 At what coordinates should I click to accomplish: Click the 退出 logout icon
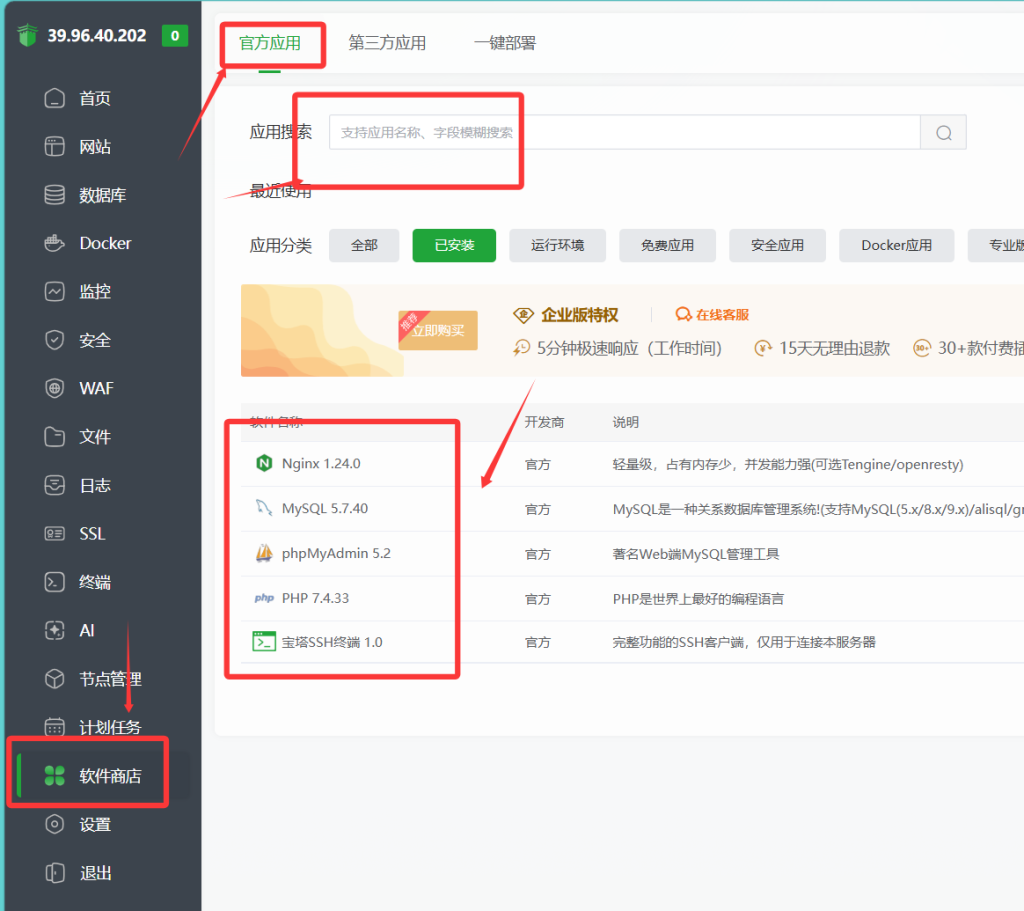pyautogui.click(x=55, y=873)
